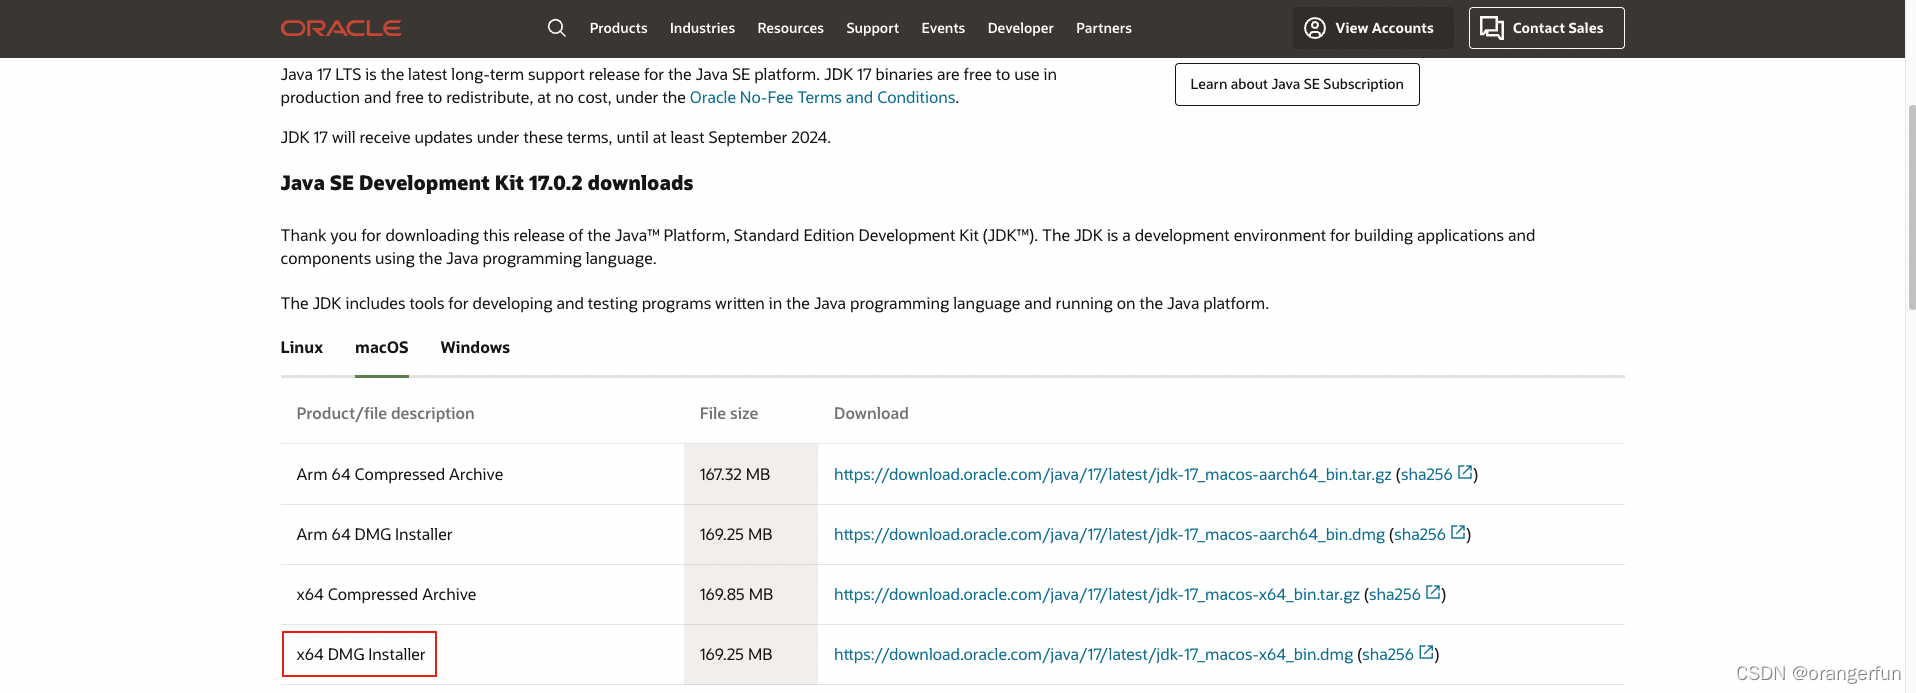This screenshot has width=1916, height=693.
Task: Open sha256 link for x64 Compressed Archive
Action: click(1395, 594)
